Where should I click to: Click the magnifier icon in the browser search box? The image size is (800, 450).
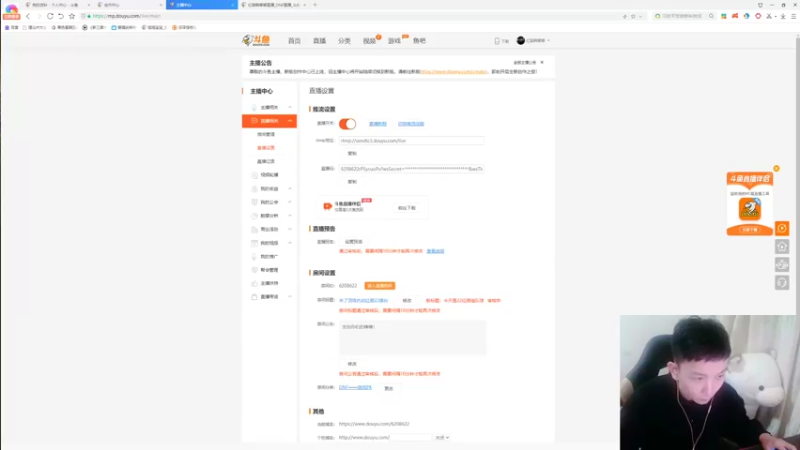pyautogui.click(x=711, y=16)
